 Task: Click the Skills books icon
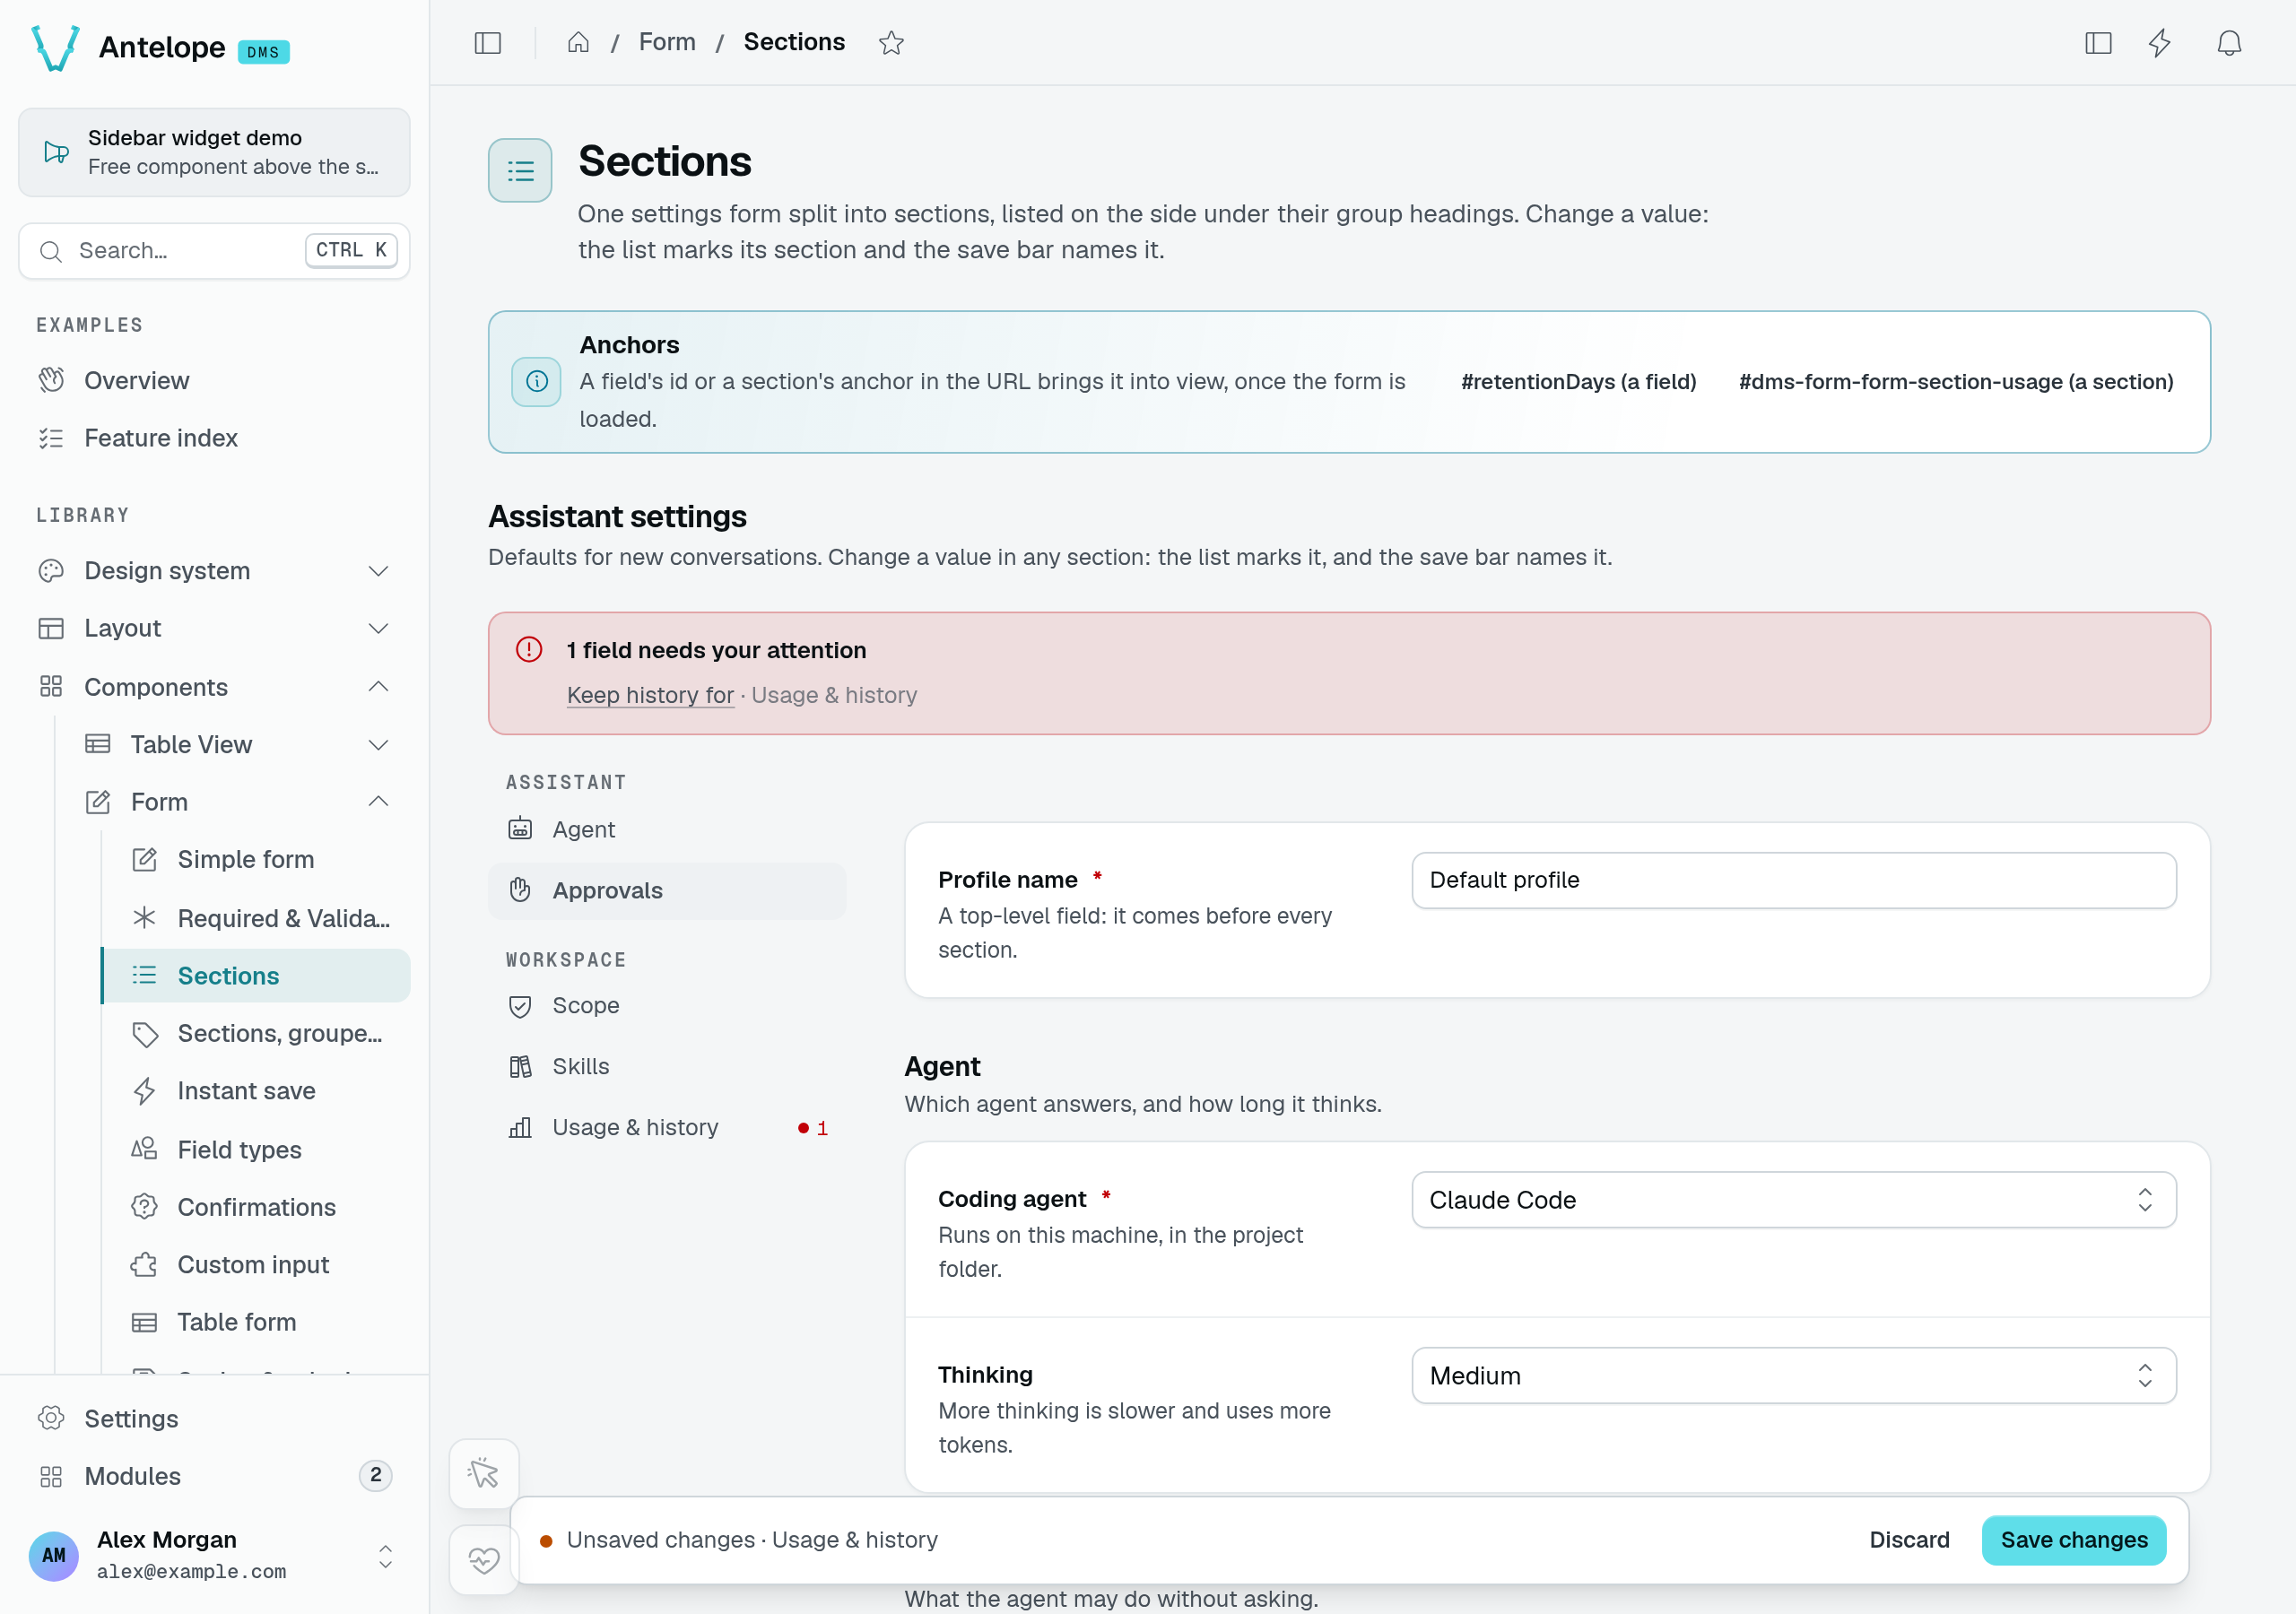point(520,1066)
